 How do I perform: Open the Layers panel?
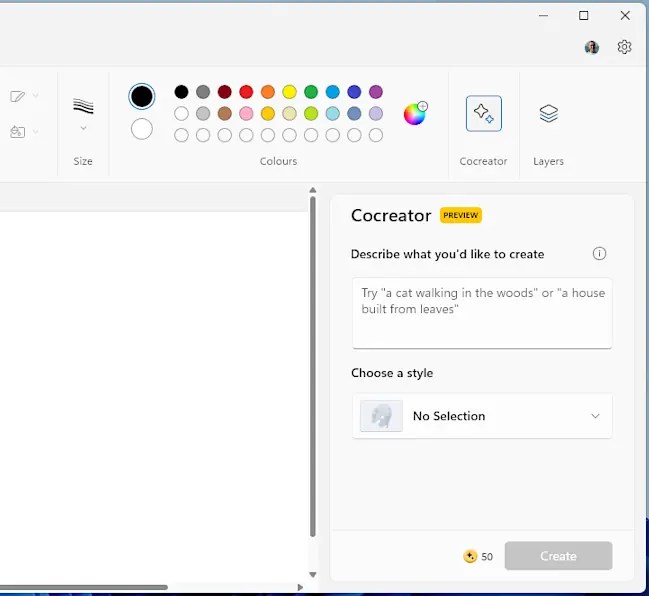(x=548, y=113)
